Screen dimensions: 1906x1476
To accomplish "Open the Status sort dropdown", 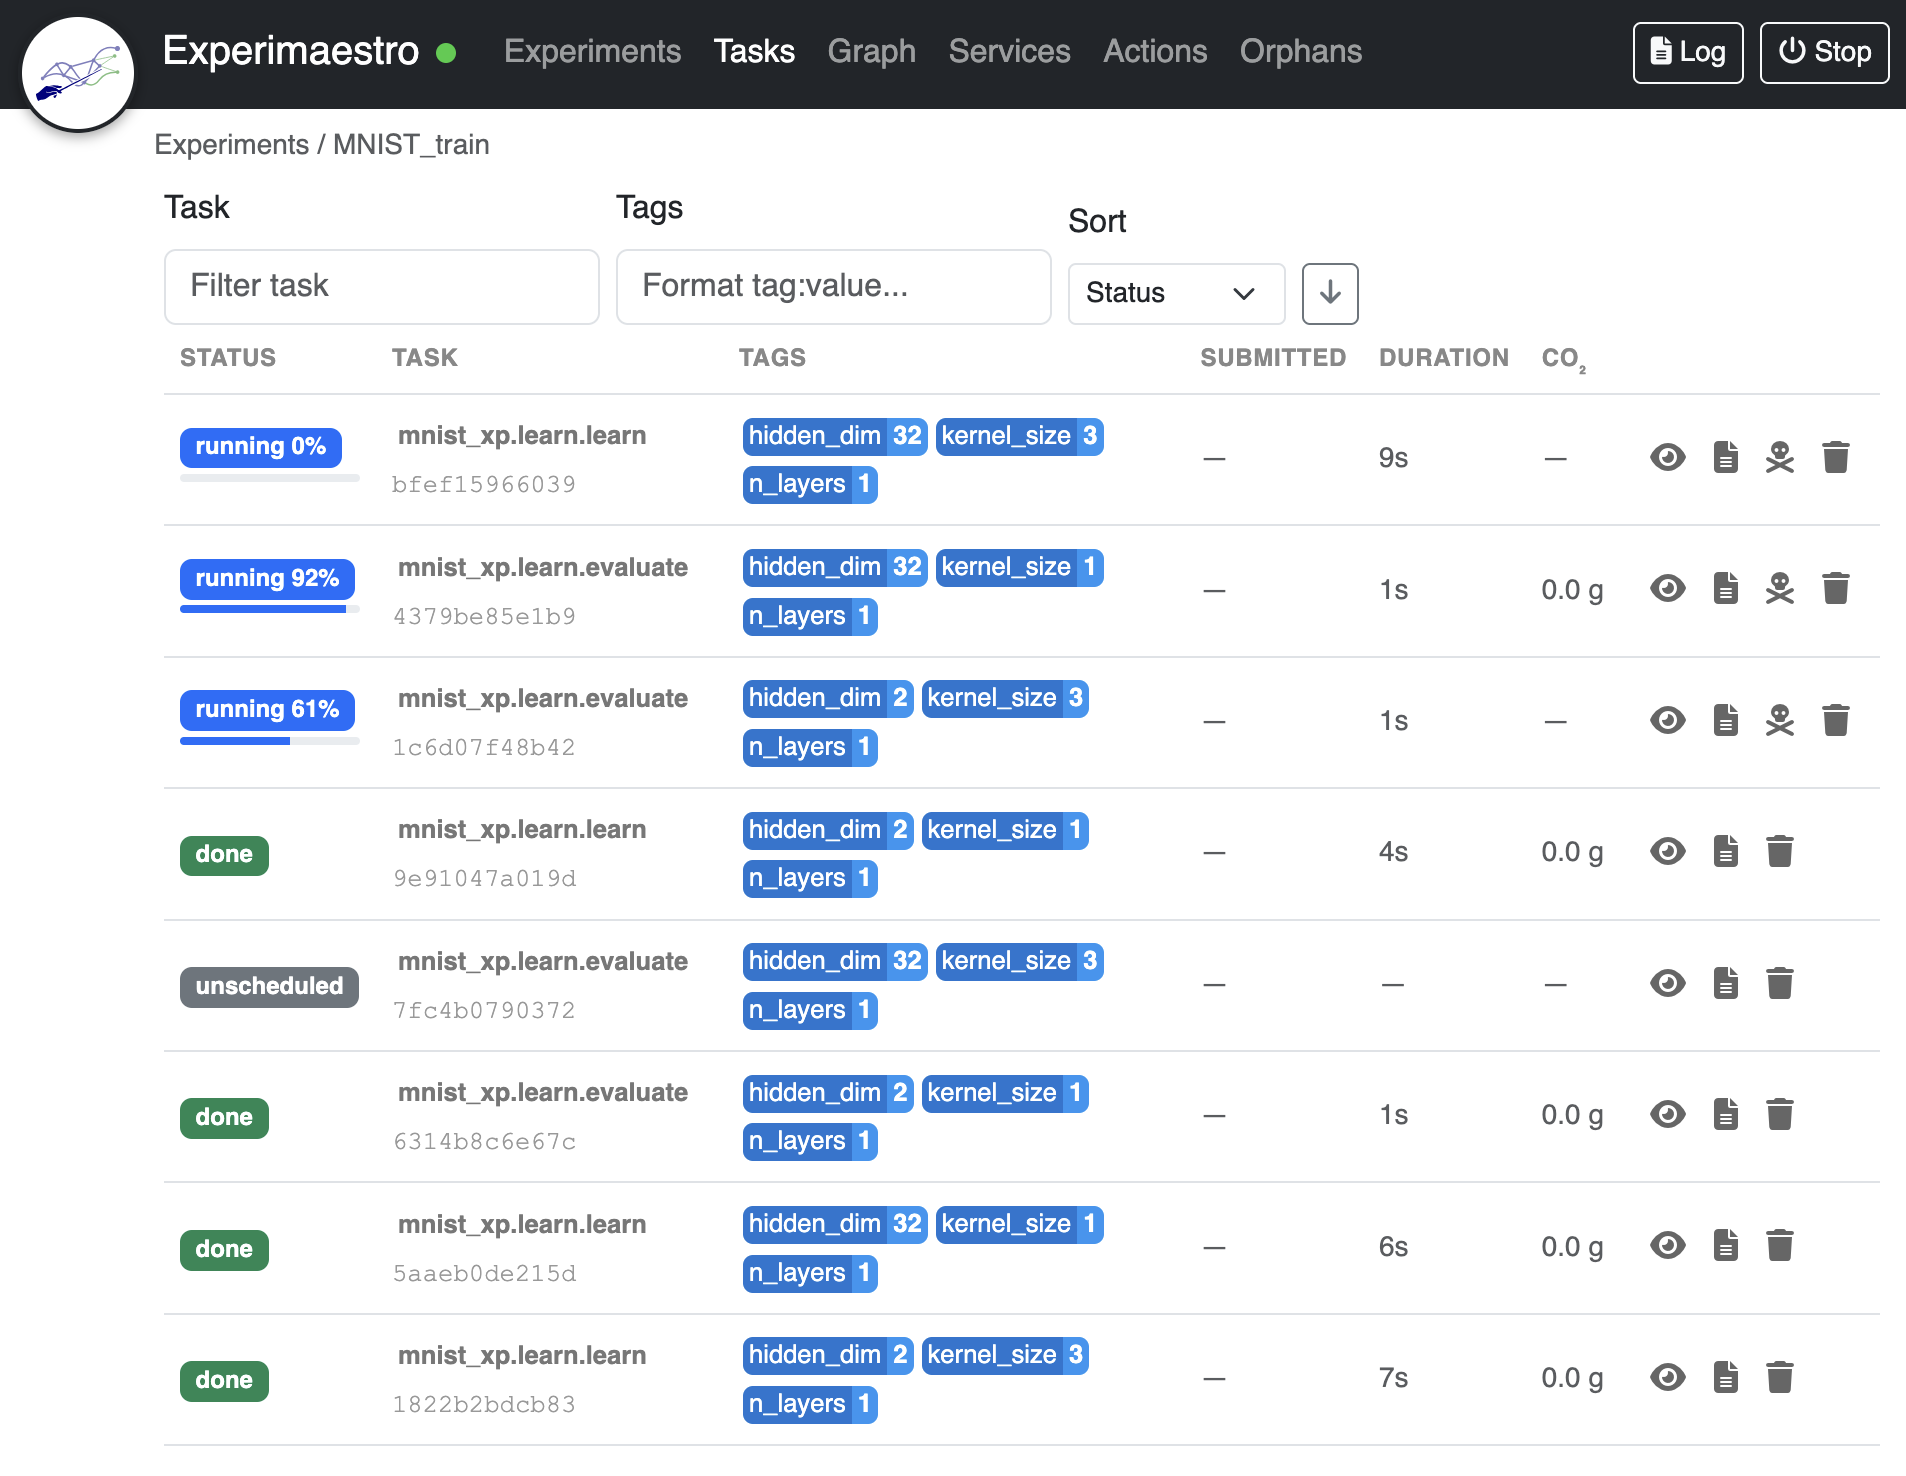I will pyautogui.click(x=1176, y=294).
